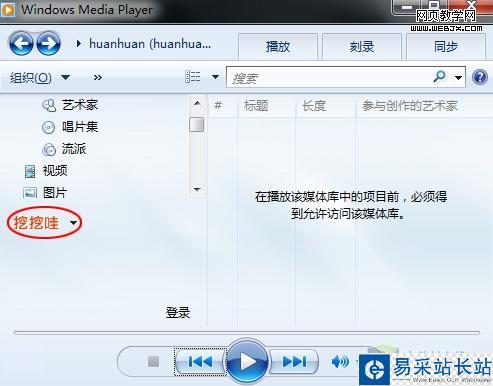The image size is (493, 386).
Task: Sort by the 参与创作的艺术家 column header
Action: click(410, 106)
